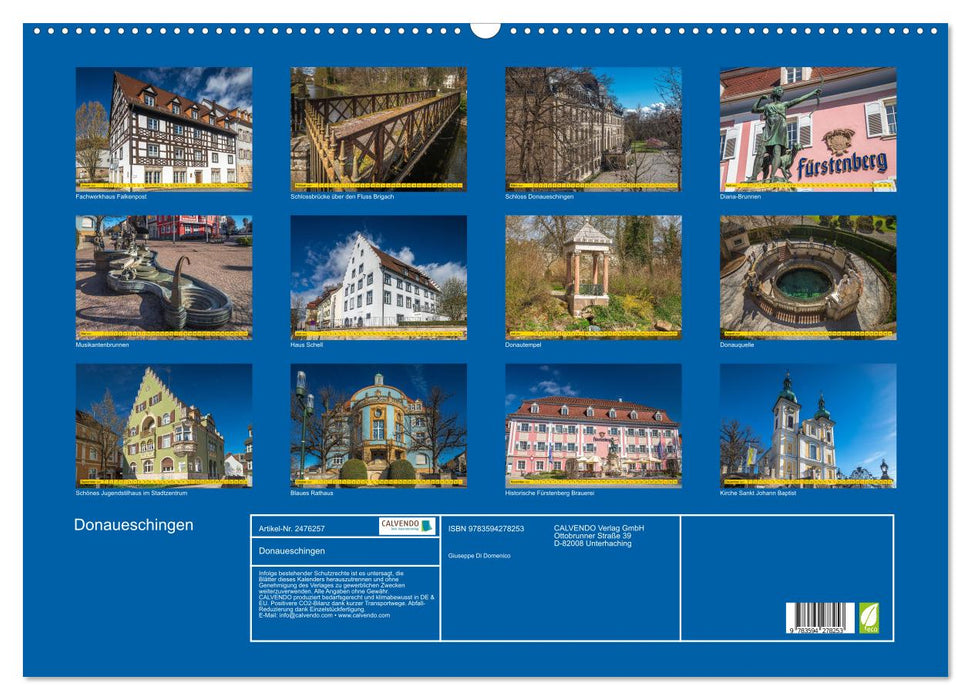
Task: Select the Kirche Sankt Johann Baptist photo
Action: [x=808, y=426]
